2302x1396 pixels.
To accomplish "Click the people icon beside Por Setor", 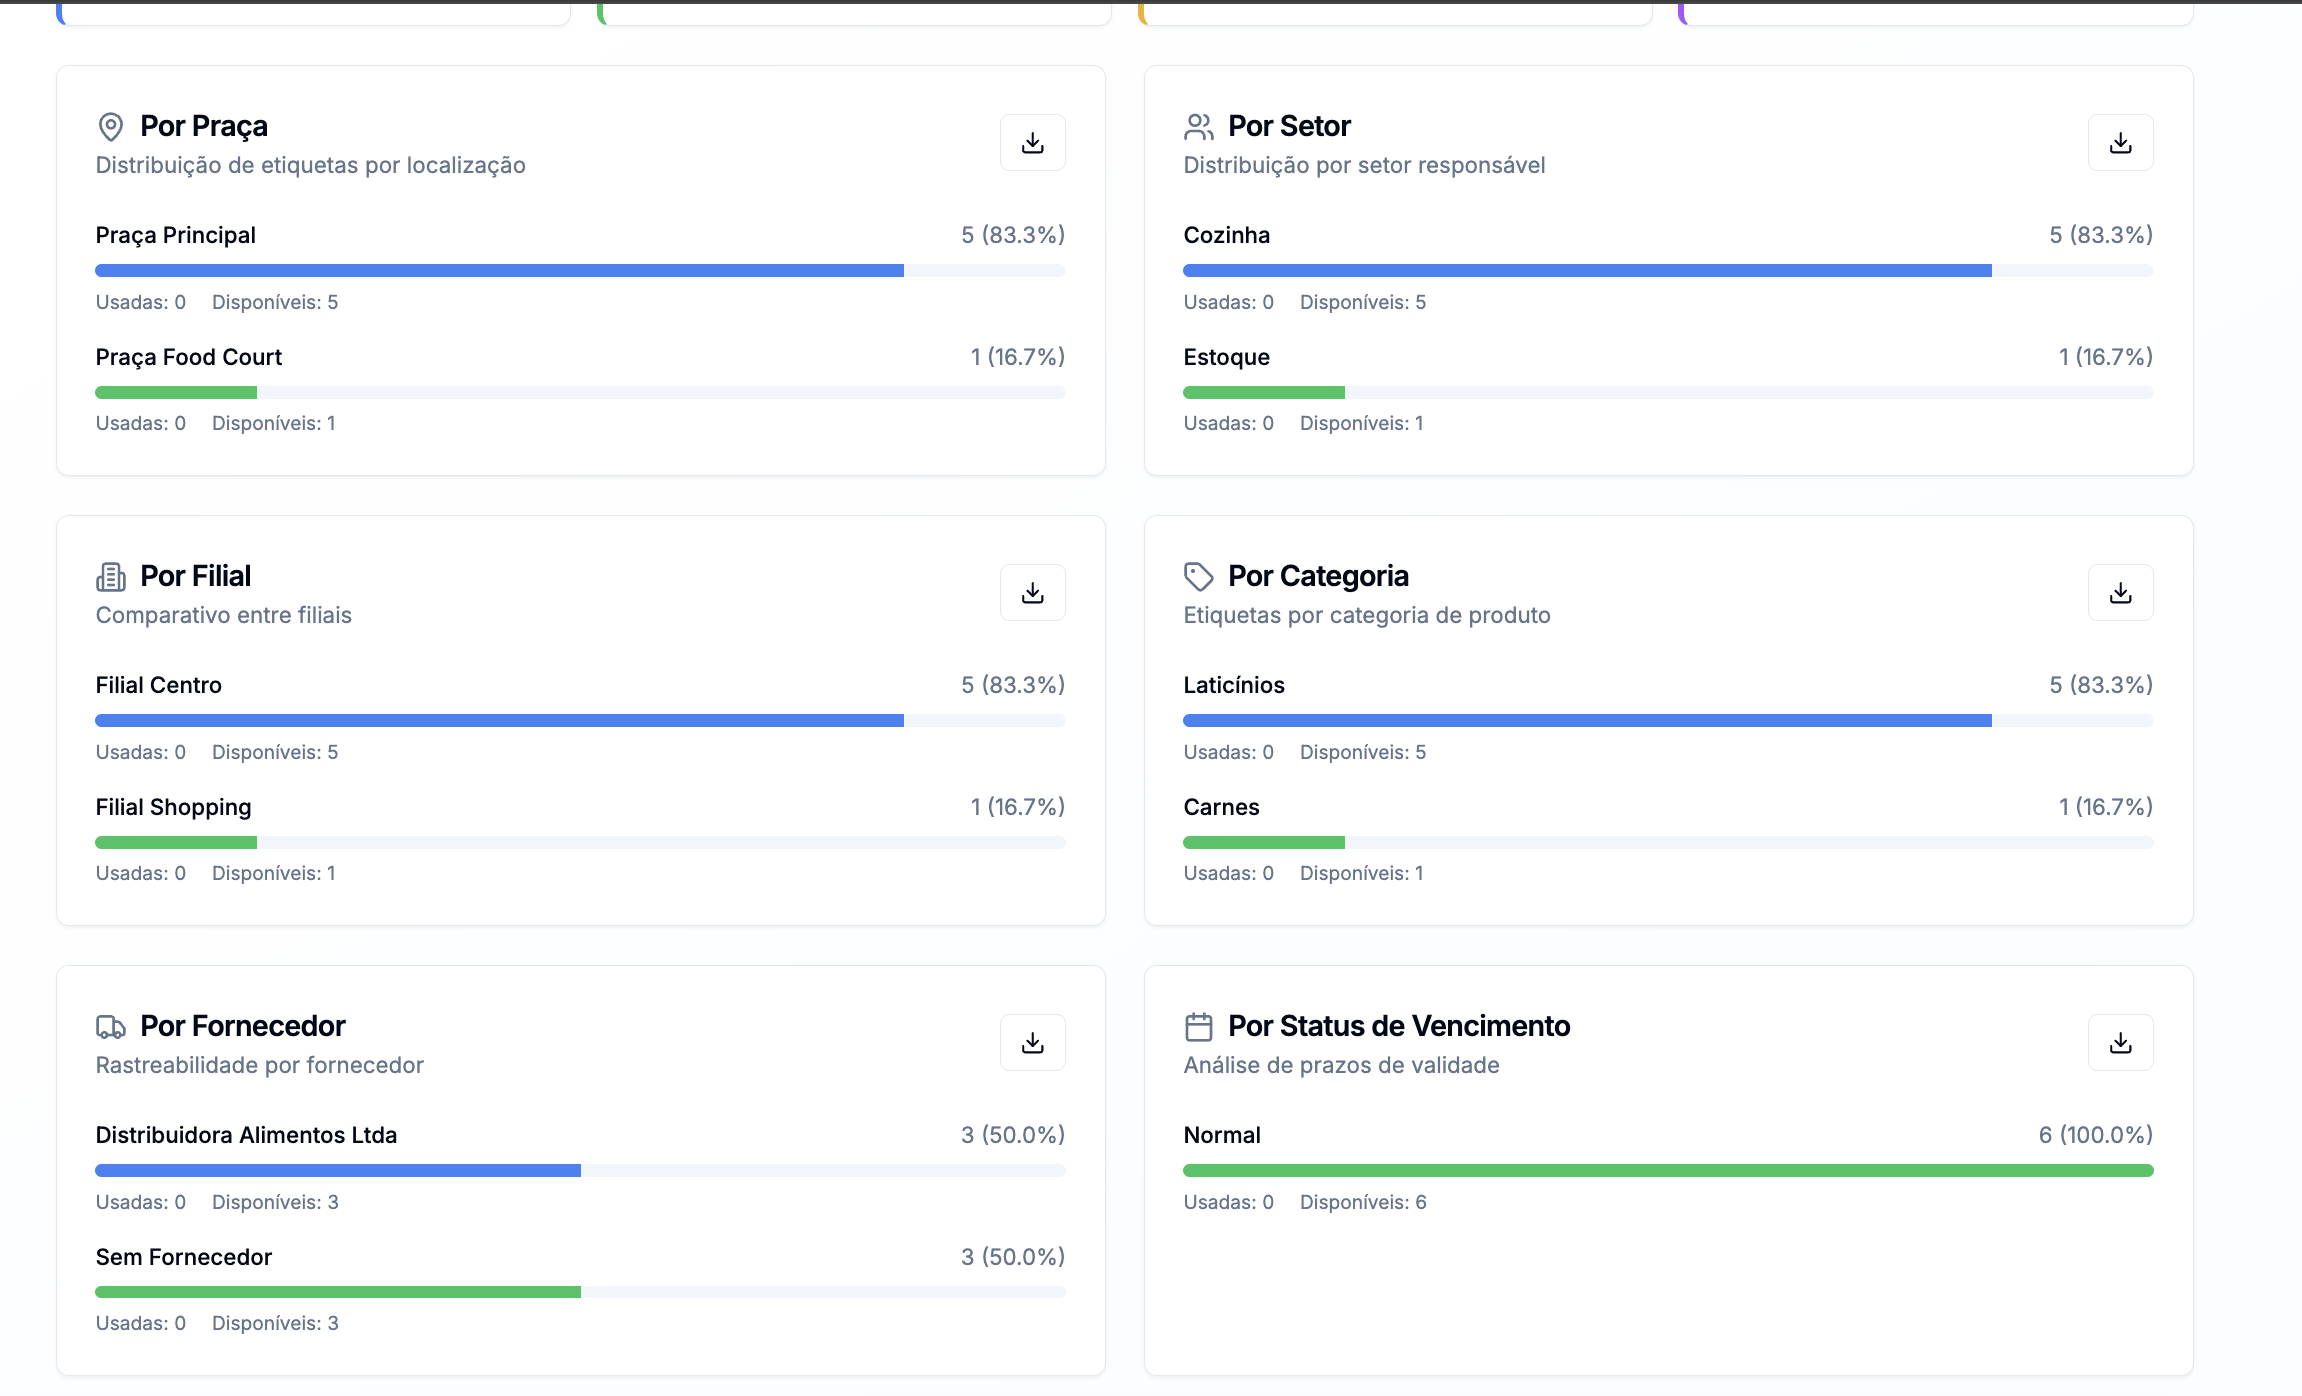I will (1198, 127).
